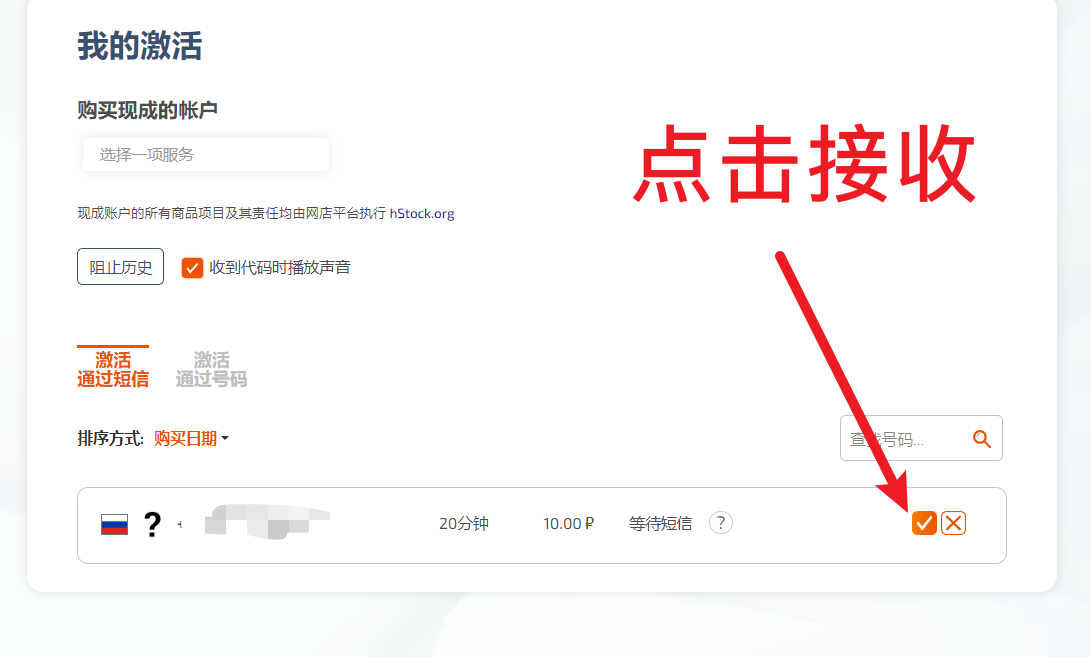The width and height of the screenshot is (1091, 657).
Task: Switch to the 激活通过短信 tab
Action: (x=113, y=369)
